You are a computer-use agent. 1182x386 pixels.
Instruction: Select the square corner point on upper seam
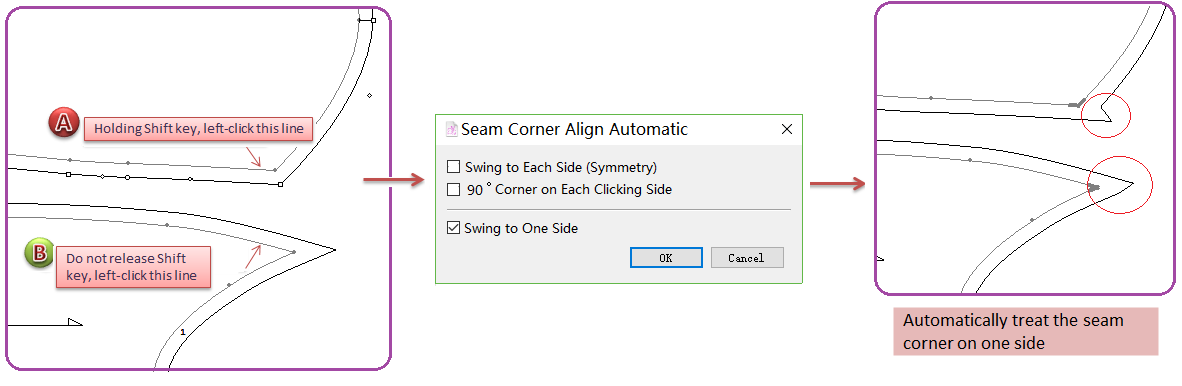coord(280,184)
